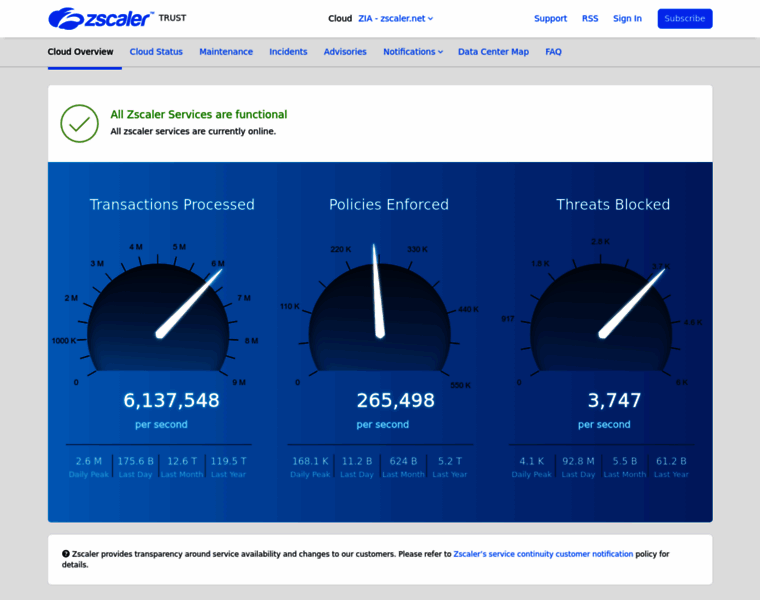Click the 92.8 M Last Day stat

578,467
